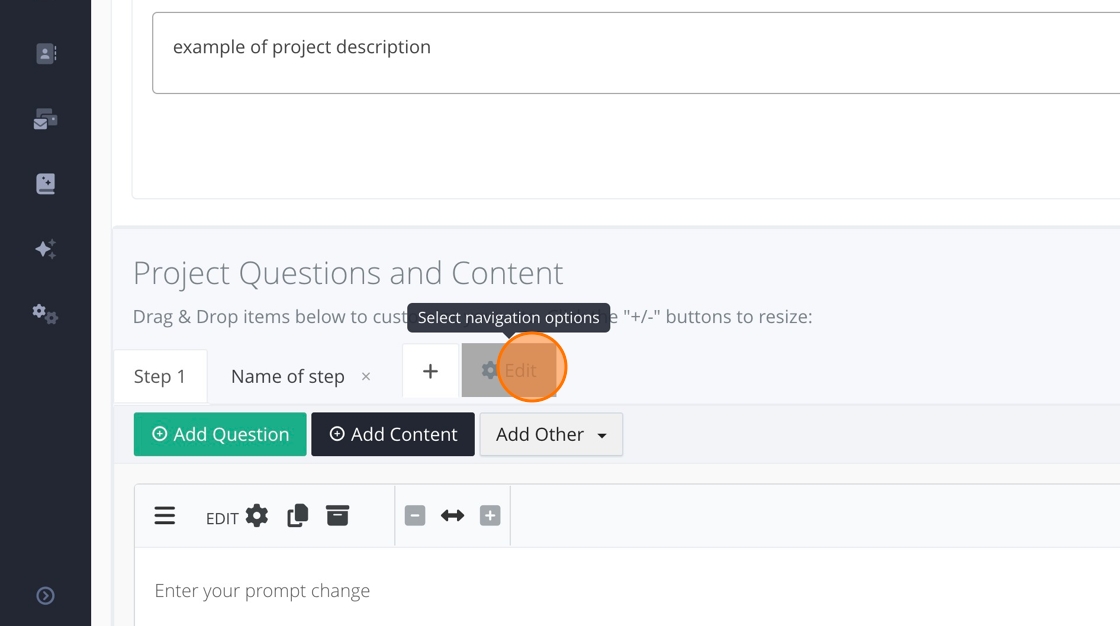Remove the Name of step tab
Image resolution: width=1120 pixels, height=626 pixels.
point(366,377)
